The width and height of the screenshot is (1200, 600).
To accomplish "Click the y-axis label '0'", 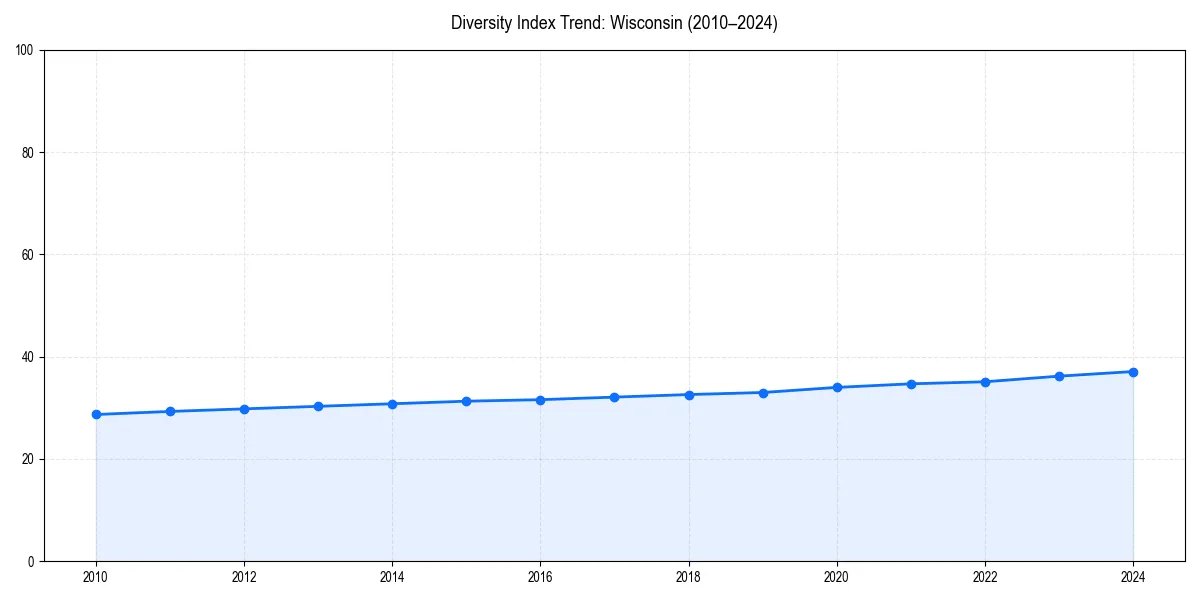I will (x=32, y=561).
